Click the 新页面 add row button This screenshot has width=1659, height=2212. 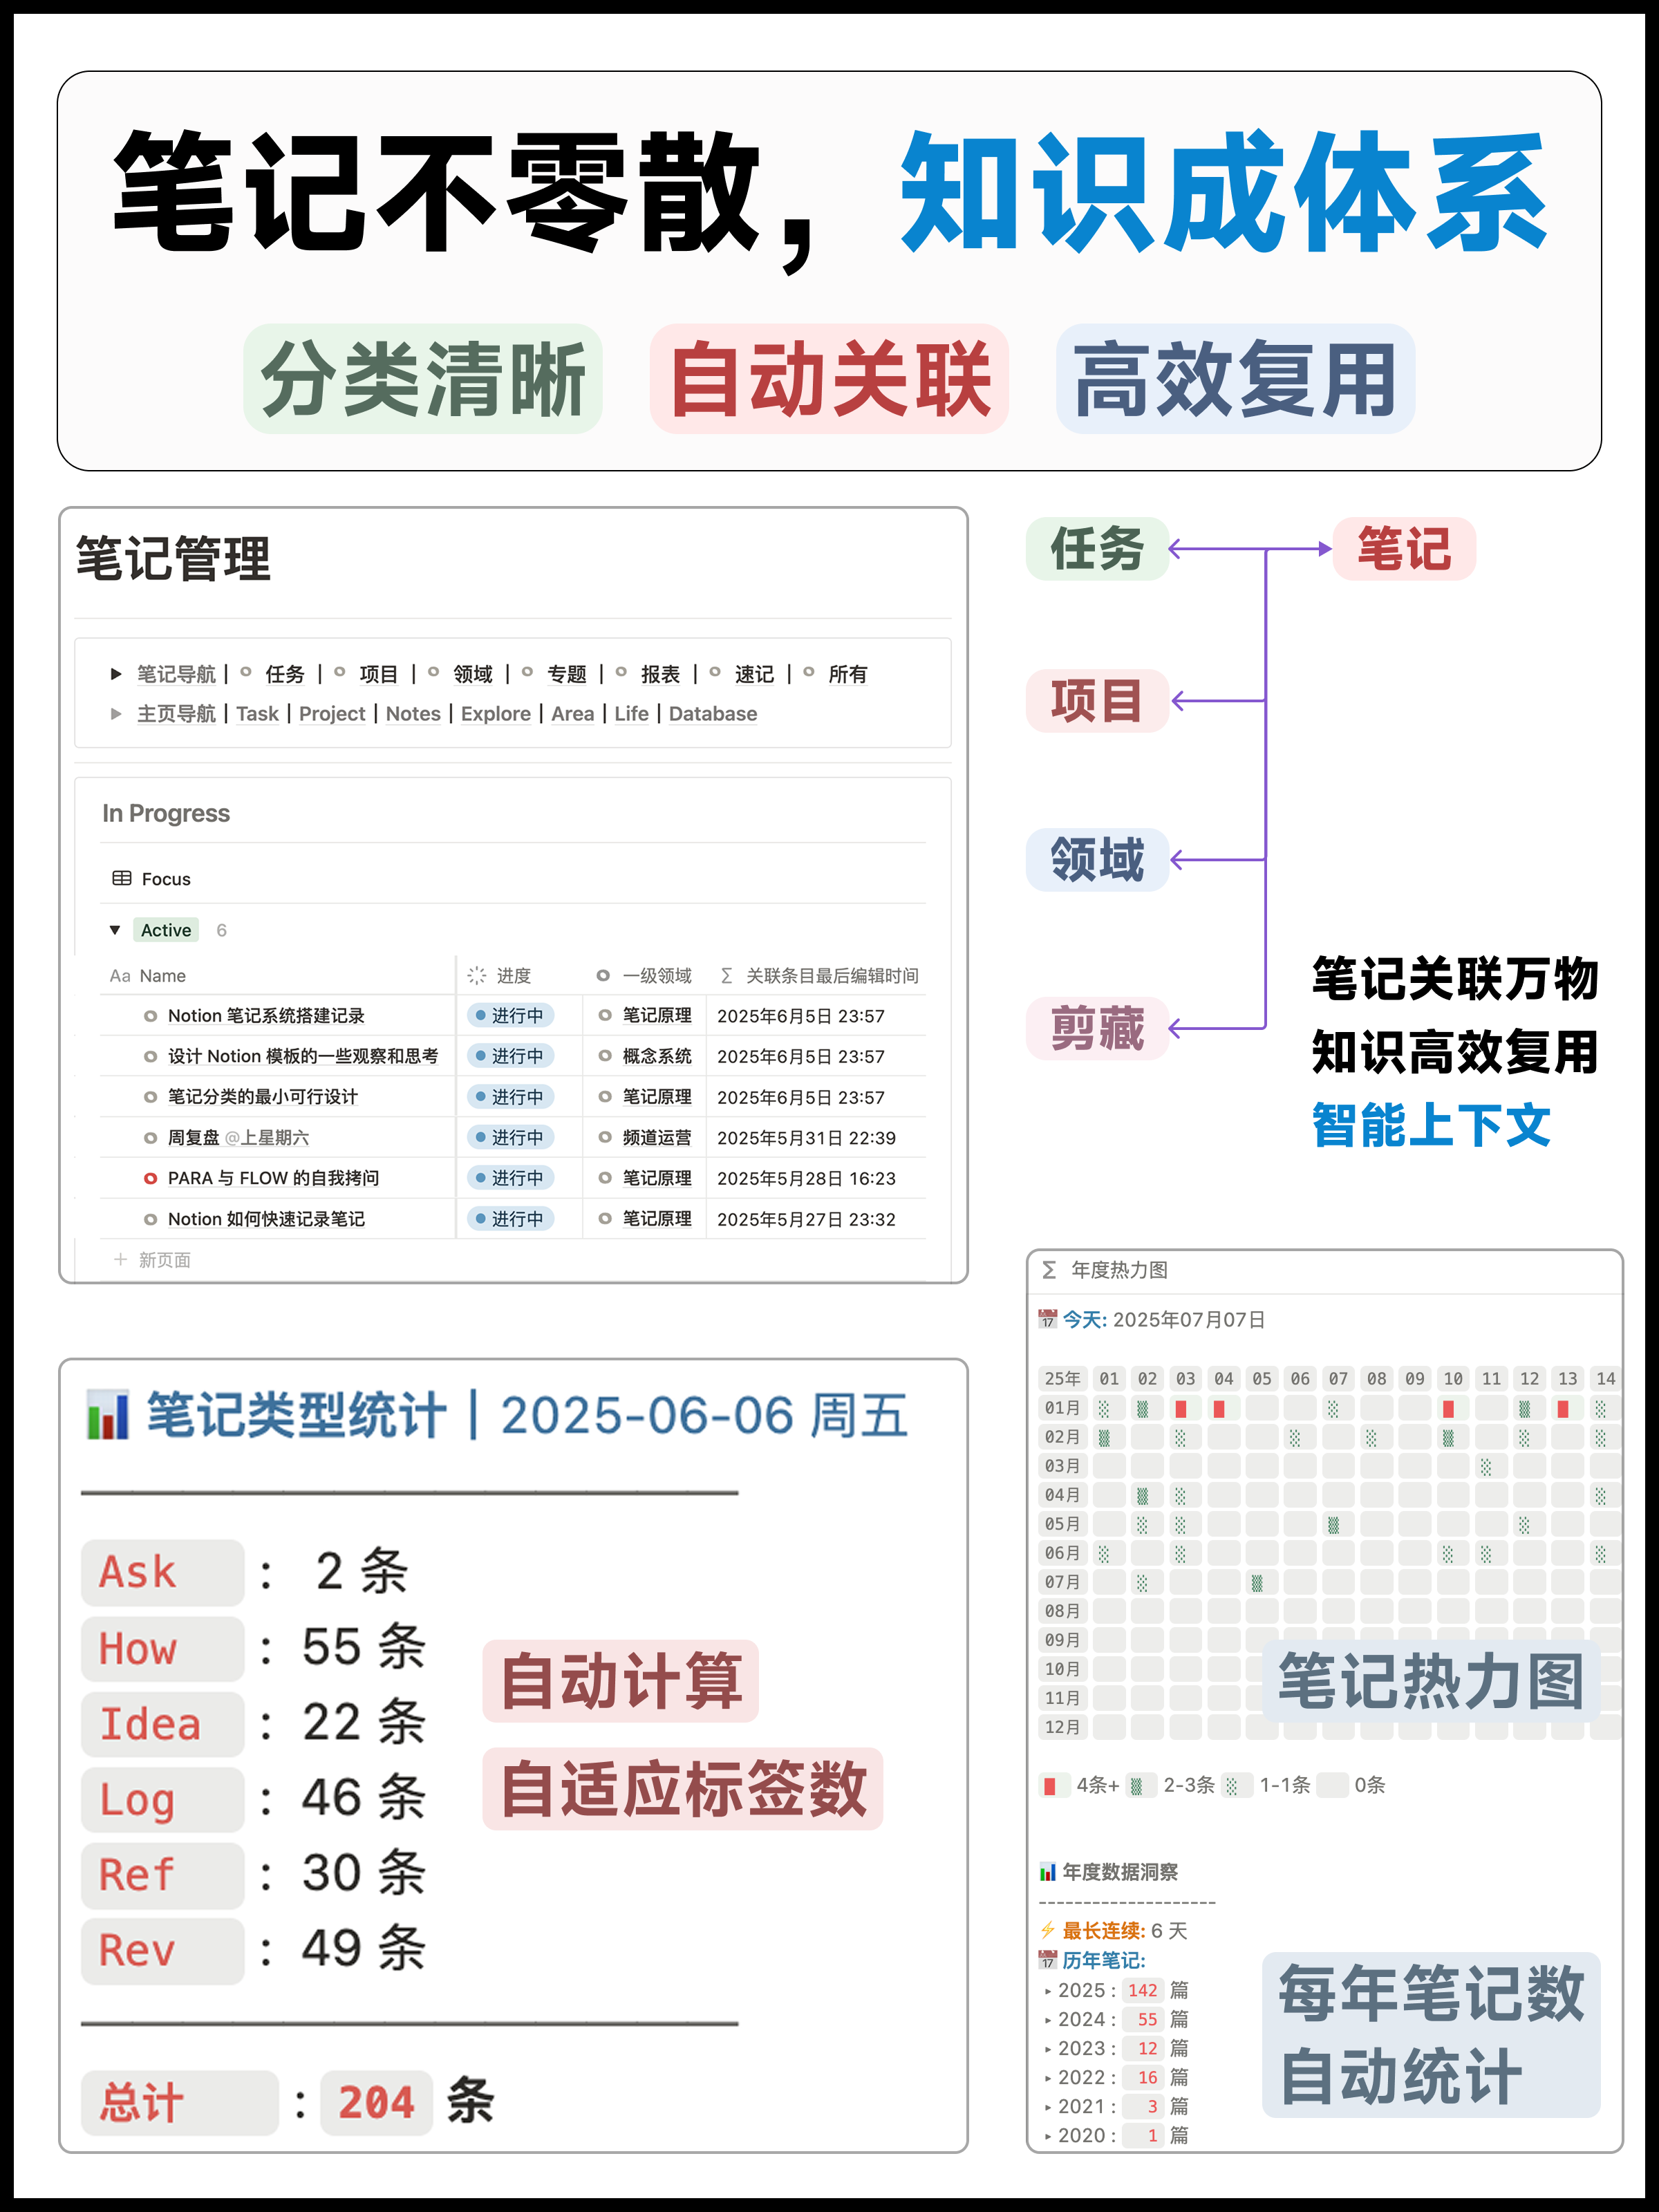pyautogui.click(x=153, y=1260)
